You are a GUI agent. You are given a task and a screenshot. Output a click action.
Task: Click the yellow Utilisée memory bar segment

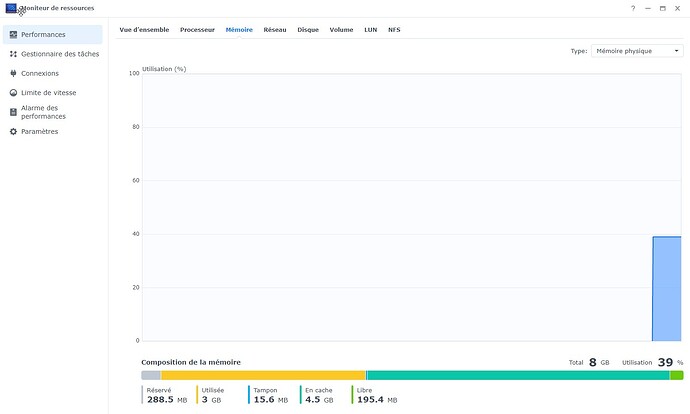click(262, 375)
